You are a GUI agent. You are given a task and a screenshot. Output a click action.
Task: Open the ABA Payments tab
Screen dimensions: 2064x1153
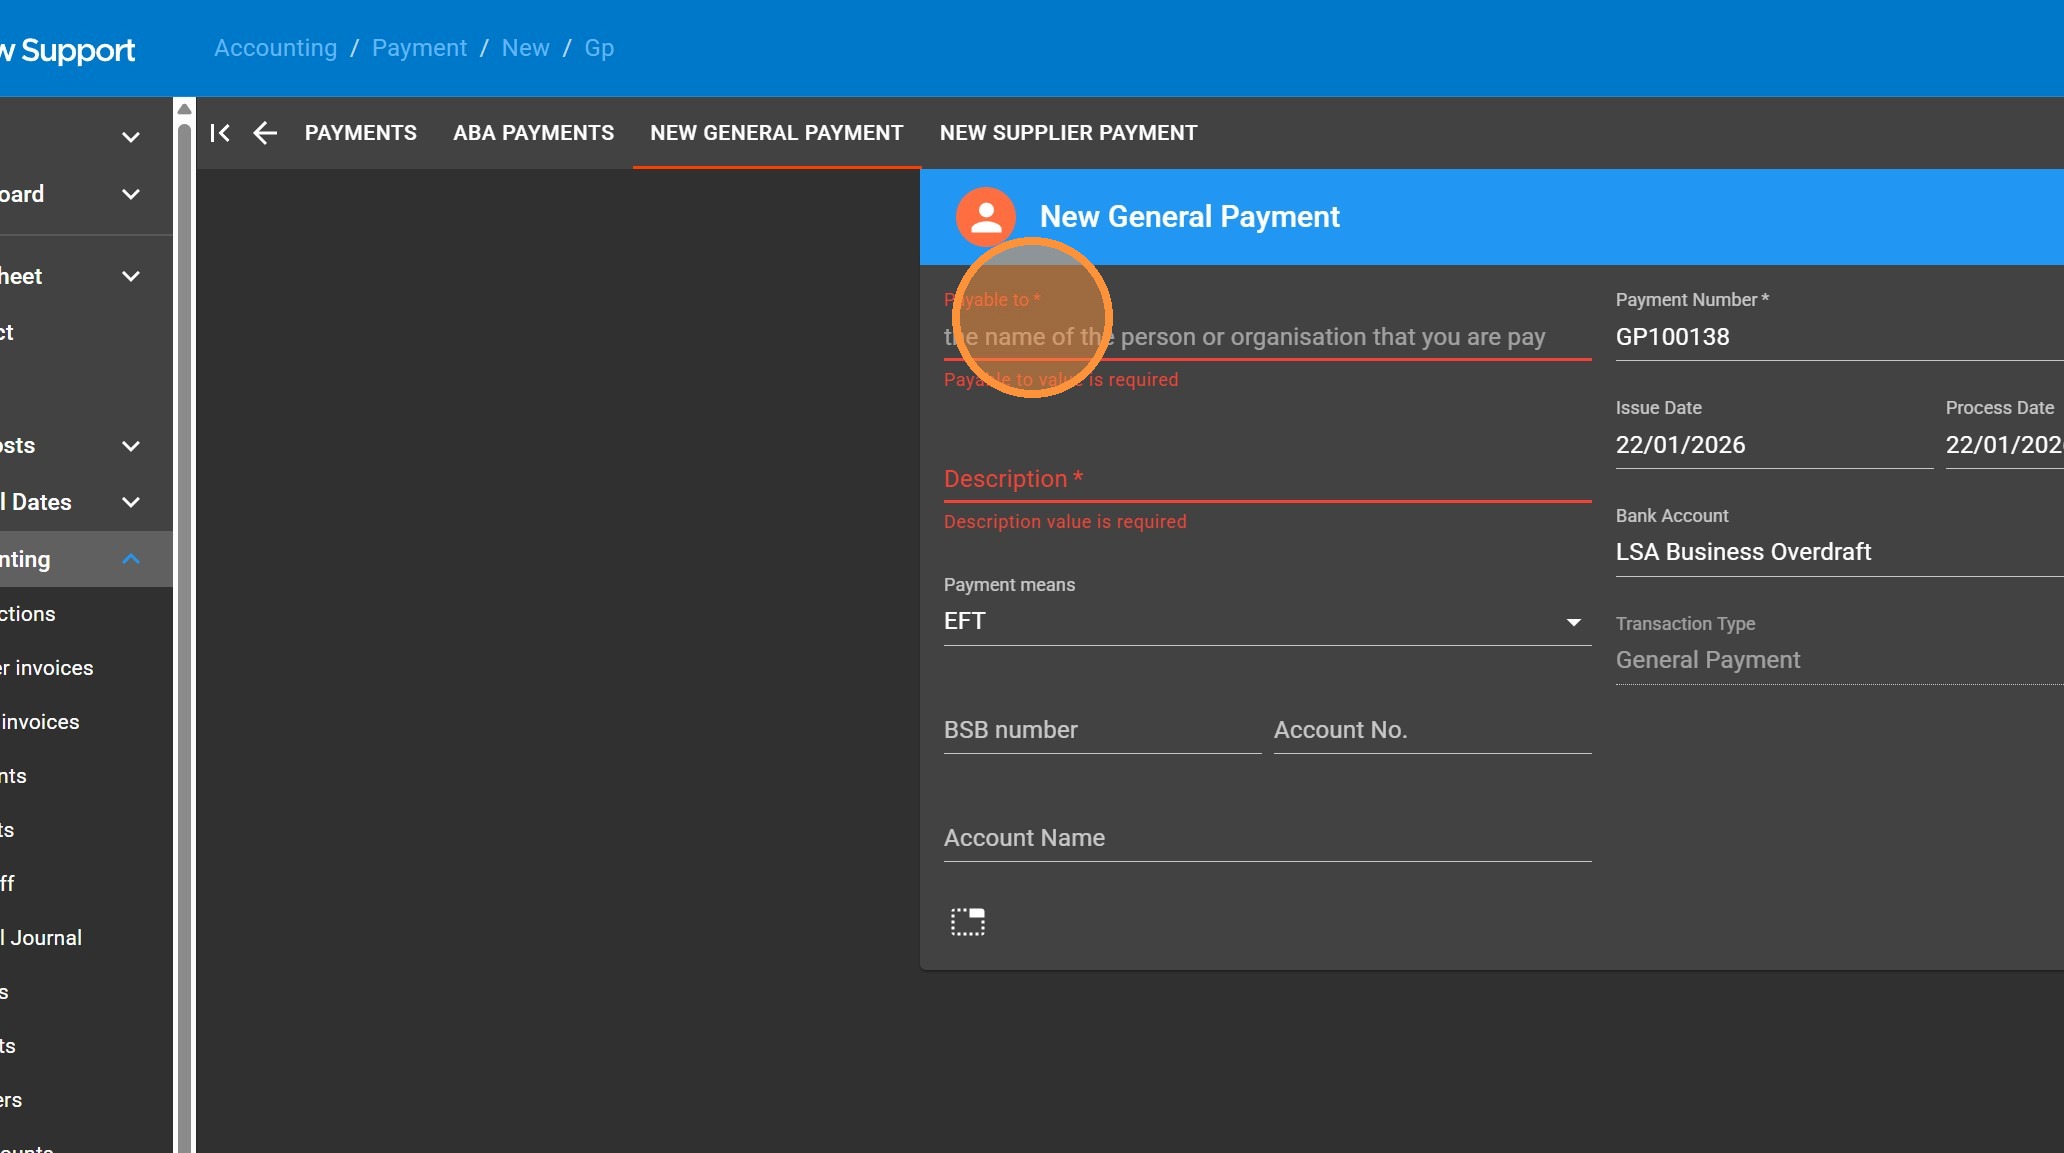(533, 133)
